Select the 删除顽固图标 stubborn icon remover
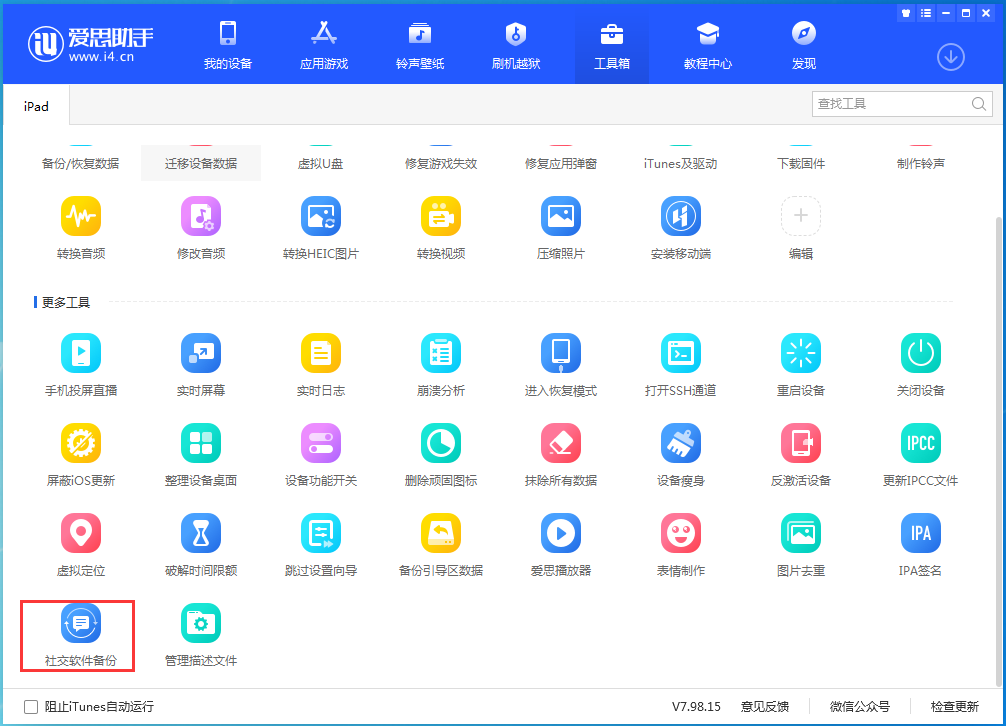 tap(440, 453)
